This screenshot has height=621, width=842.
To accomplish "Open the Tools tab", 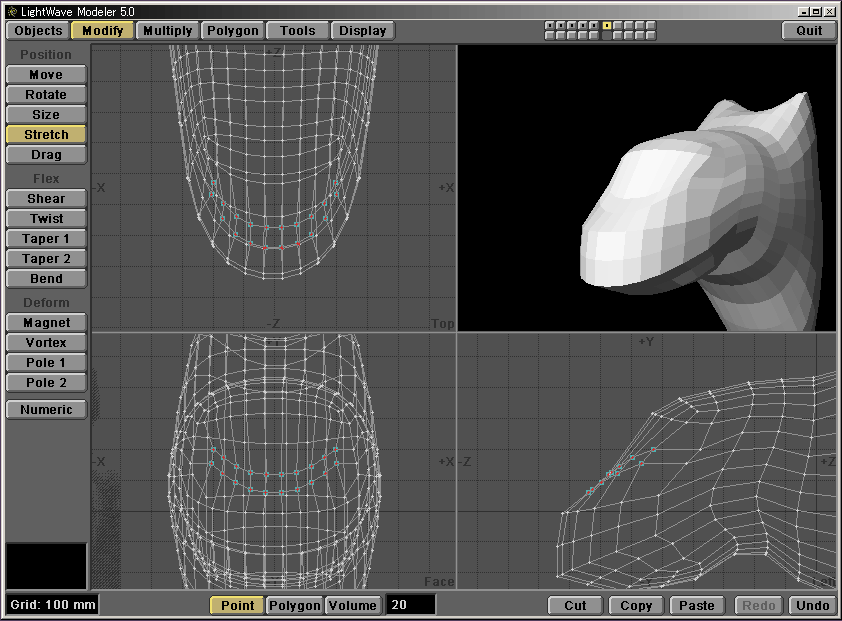I will [297, 31].
